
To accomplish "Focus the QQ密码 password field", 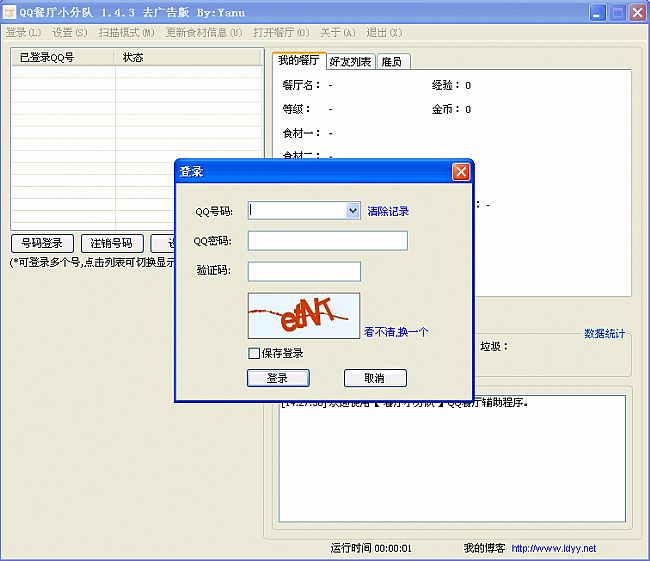I will [327, 241].
